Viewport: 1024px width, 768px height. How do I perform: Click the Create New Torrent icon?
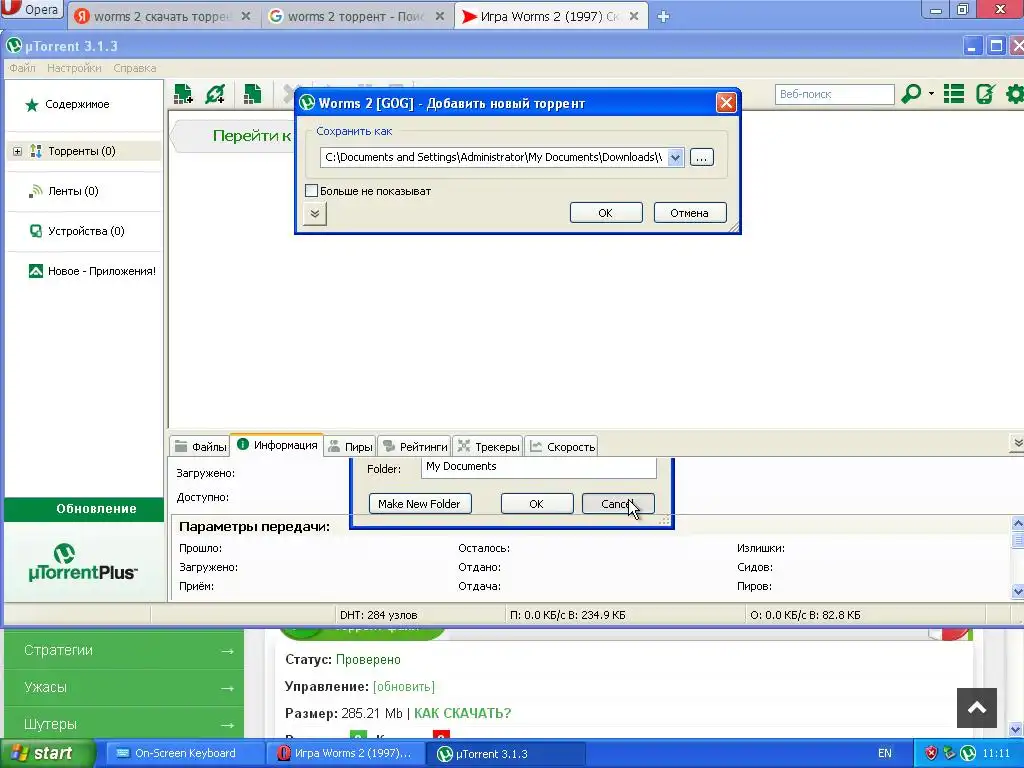point(252,94)
